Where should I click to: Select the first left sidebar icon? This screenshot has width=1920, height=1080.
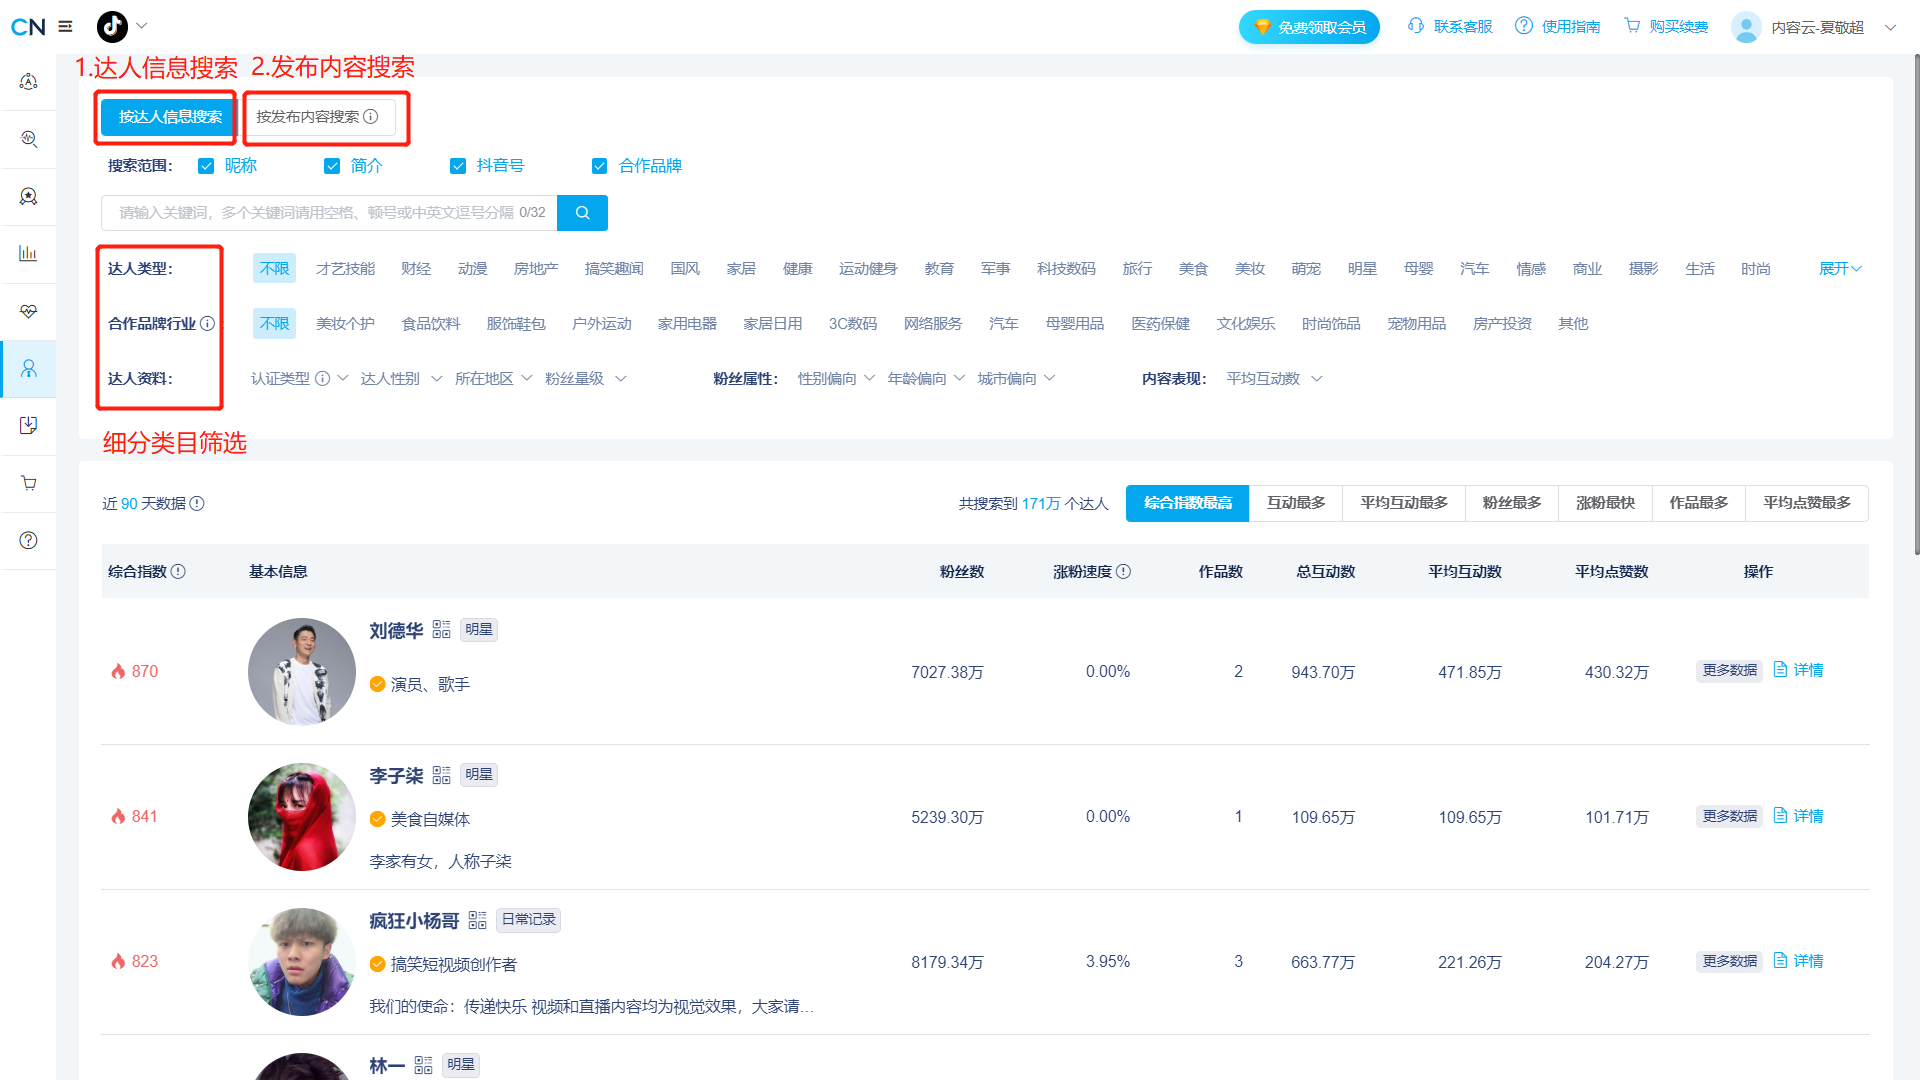tap(28, 82)
